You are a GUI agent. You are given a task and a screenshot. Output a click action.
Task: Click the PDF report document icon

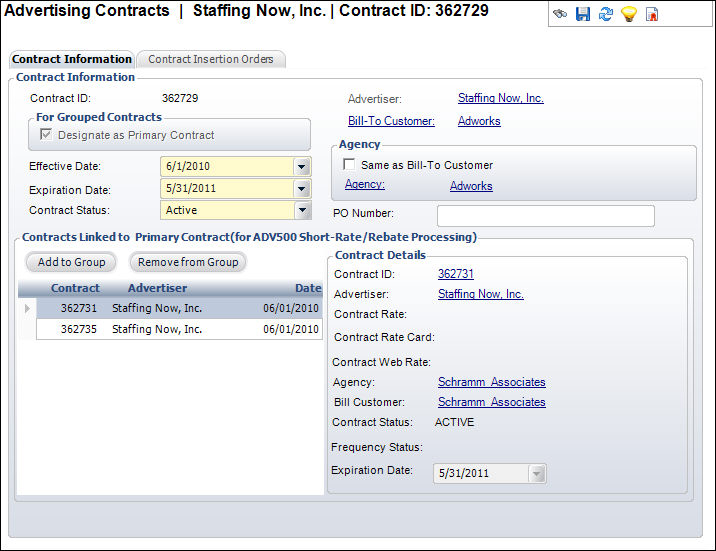point(652,14)
